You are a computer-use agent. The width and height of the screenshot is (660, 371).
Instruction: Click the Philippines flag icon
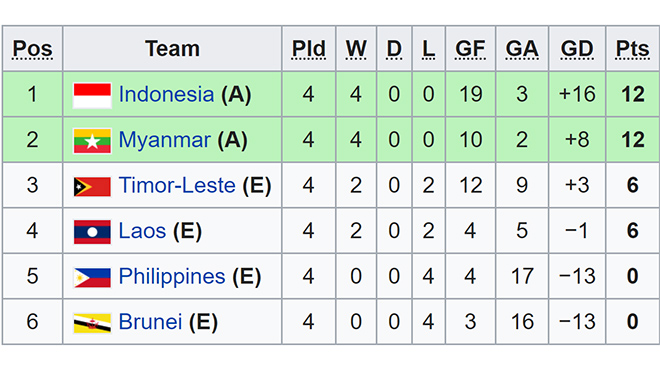92,278
